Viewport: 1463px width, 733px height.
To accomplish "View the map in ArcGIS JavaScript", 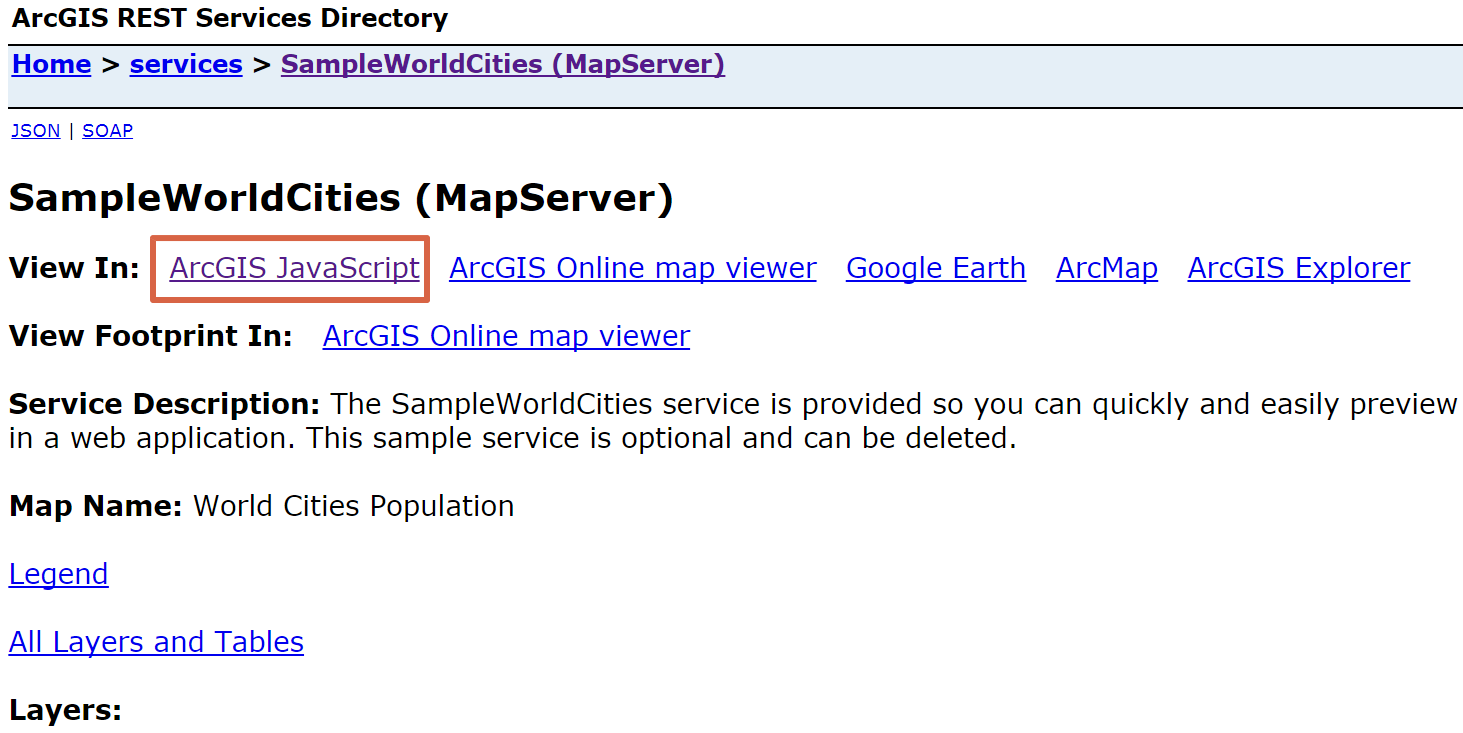I will click(295, 268).
